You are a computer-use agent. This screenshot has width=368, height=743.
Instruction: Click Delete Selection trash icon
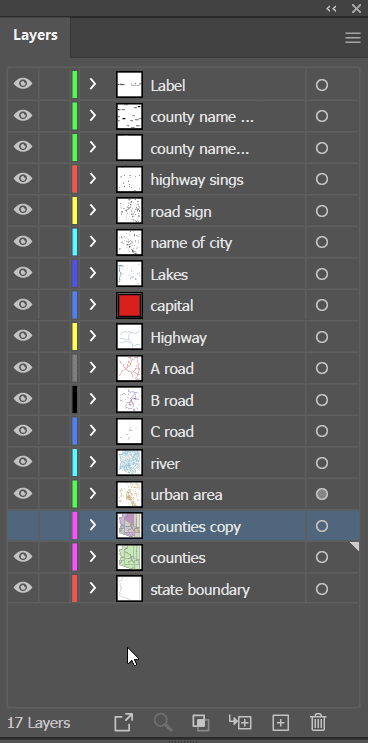(x=318, y=723)
